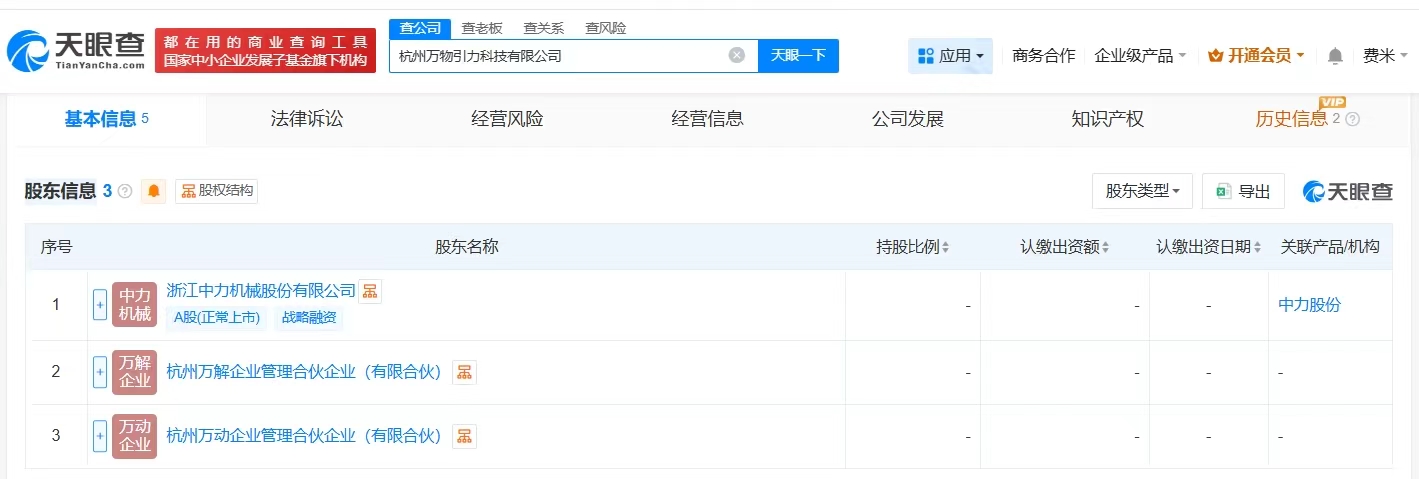Open equity structure icon for 浙江中力机械股份有限公司
1419x479 pixels.
click(370, 291)
